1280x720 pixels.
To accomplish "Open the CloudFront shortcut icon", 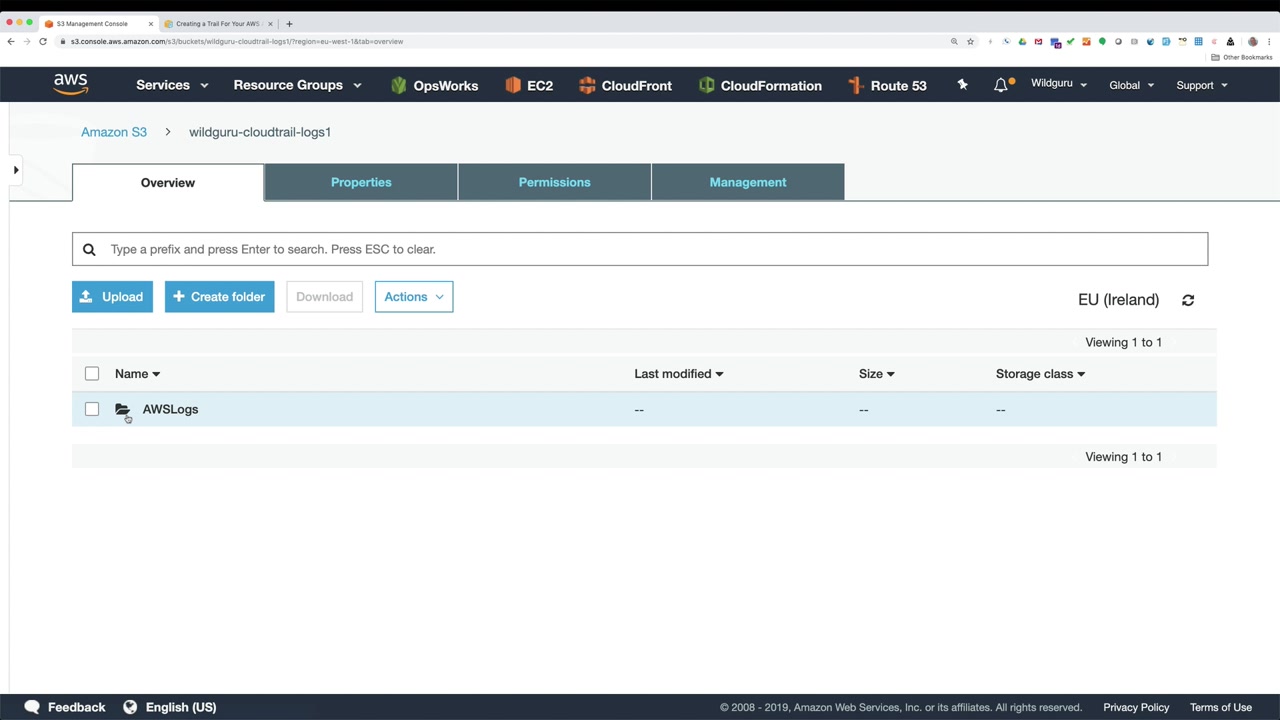I will (x=587, y=85).
